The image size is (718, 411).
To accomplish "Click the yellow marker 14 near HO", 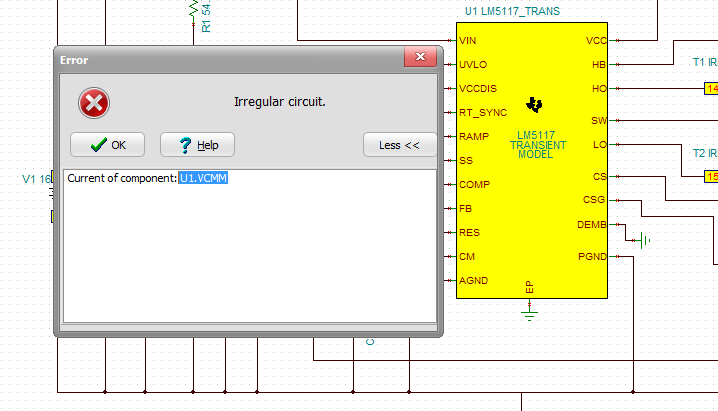I will pos(711,88).
